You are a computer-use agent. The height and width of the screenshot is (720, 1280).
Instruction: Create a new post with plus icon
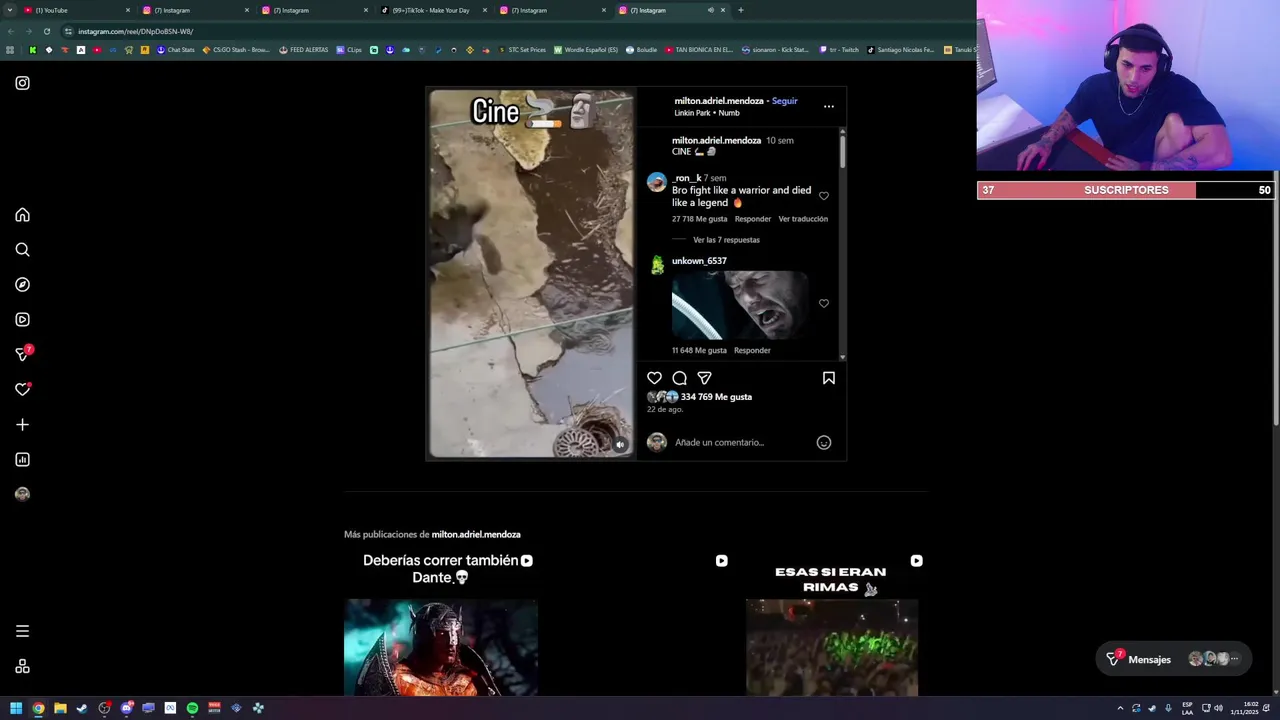[22, 425]
